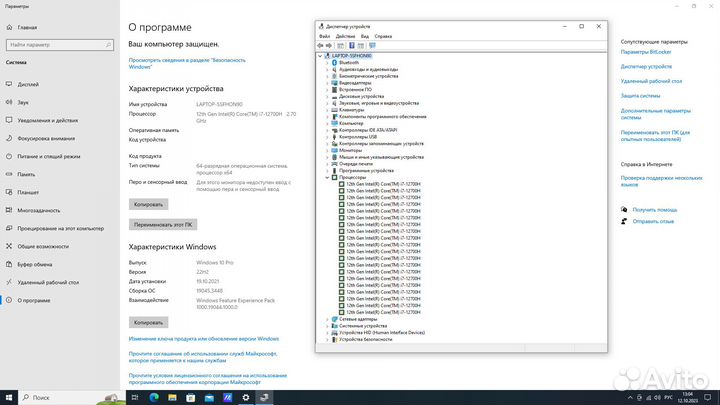This screenshot has width=720, height=405.
Task: Show hidden system tray icons chevron
Action: pyautogui.click(x=630, y=398)
